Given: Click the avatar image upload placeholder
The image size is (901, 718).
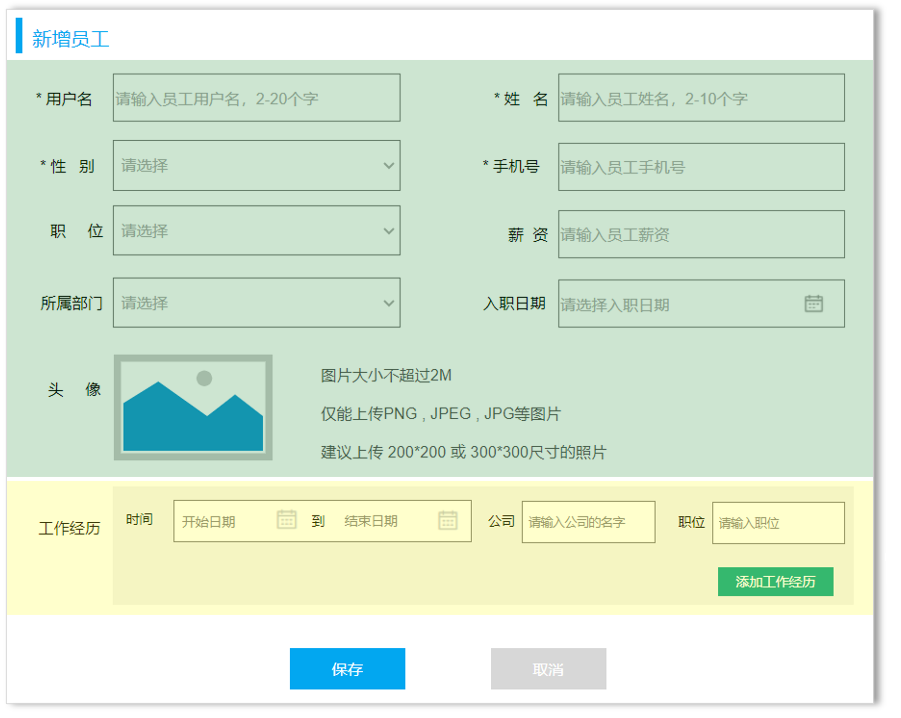Looking at the screenshot, I should click(x=193, y=408).
